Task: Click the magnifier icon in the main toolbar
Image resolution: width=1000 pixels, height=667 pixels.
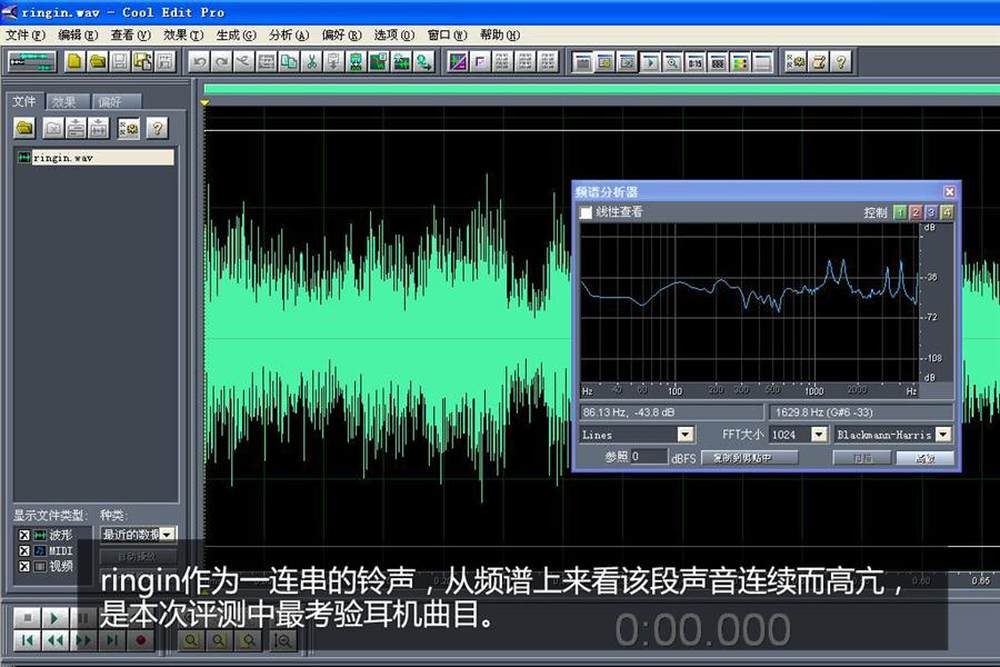Action: point(672,62)
